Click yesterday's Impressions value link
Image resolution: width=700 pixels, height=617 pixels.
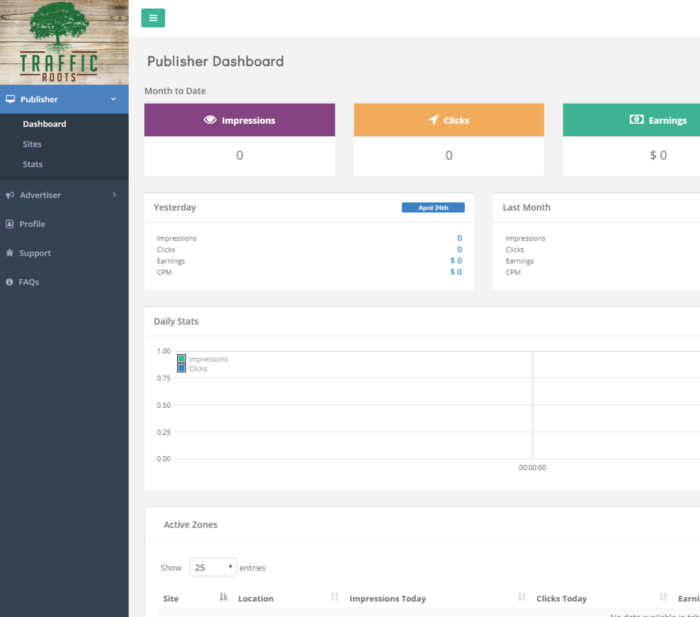459,238
